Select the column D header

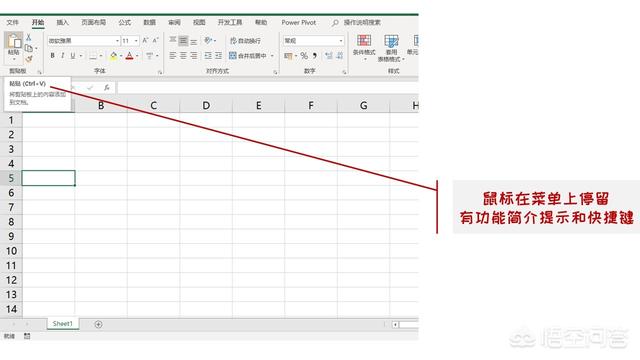(x=206, y=106)
